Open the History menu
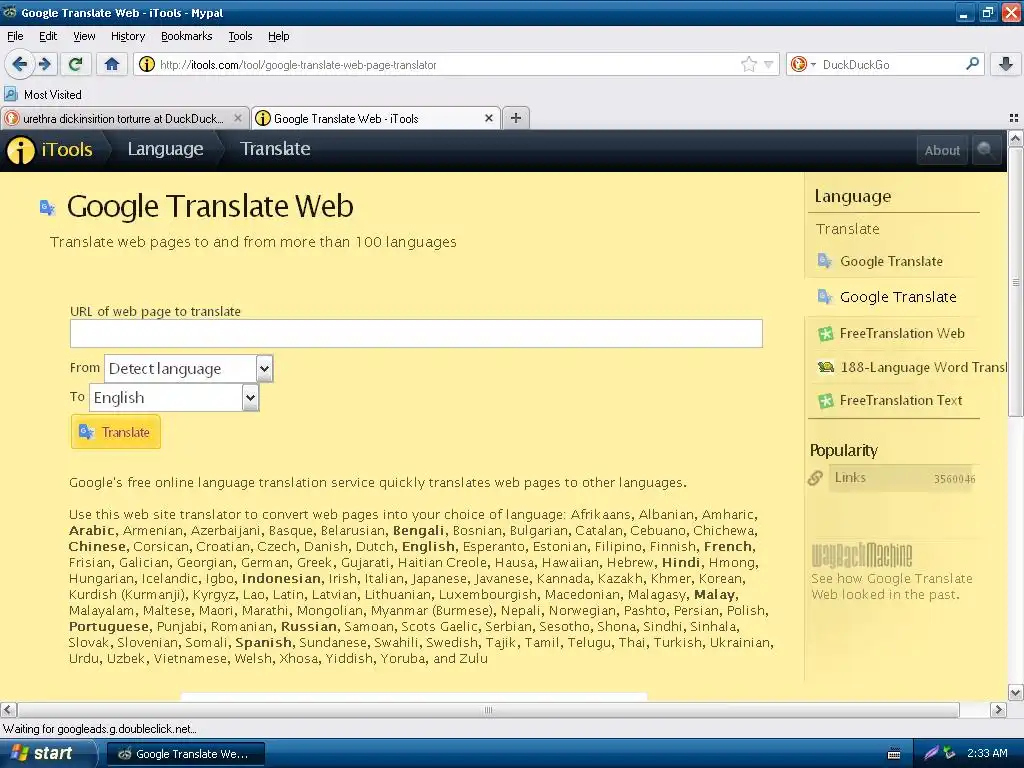 click(128, 36)
